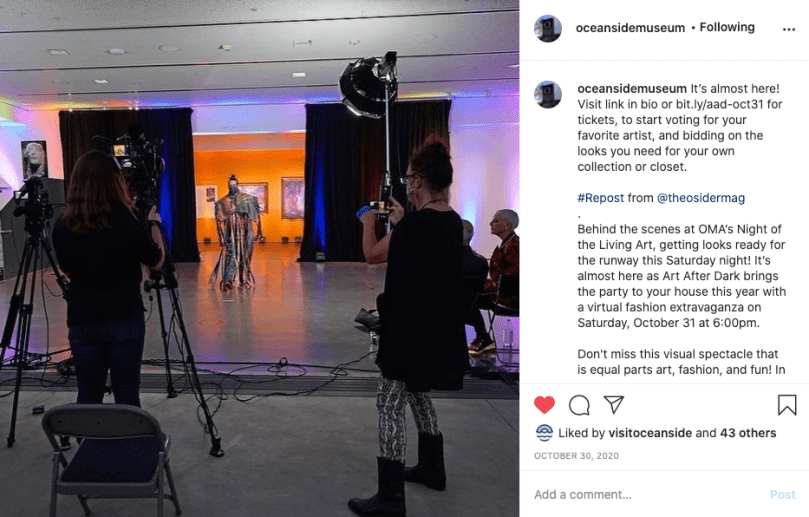809x517 pixels.
Task: Click the Post comment button
Action: [783, 494]
